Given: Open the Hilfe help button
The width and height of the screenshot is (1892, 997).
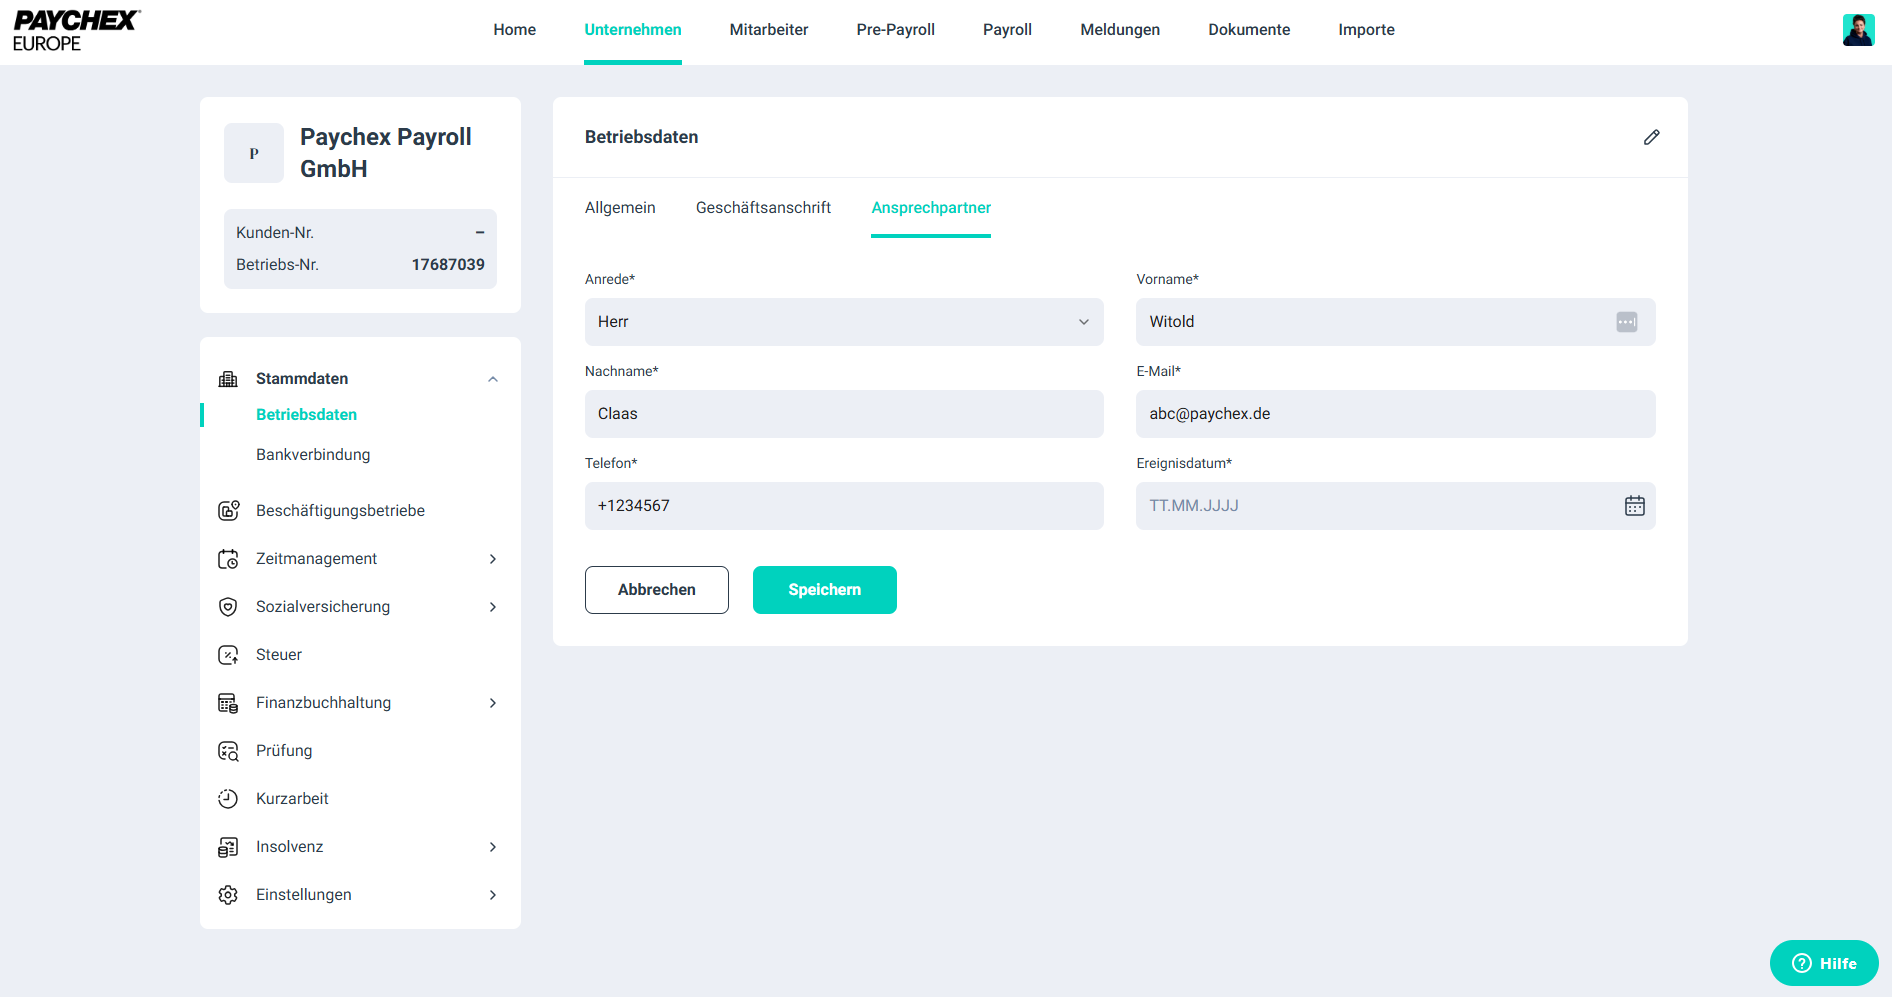Looking at the screenshot, I should coord(1823,963).
